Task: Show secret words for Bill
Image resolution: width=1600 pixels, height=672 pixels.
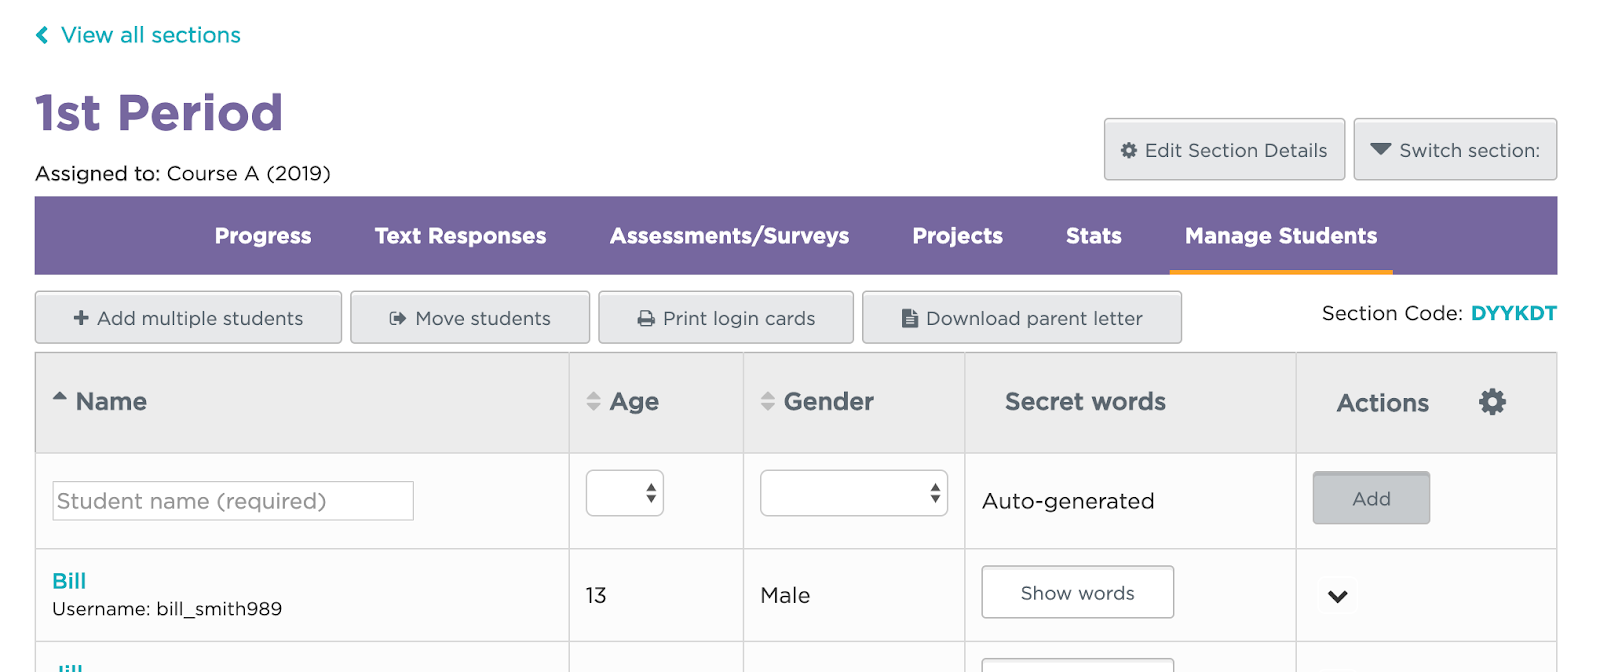Action: 1077,593
